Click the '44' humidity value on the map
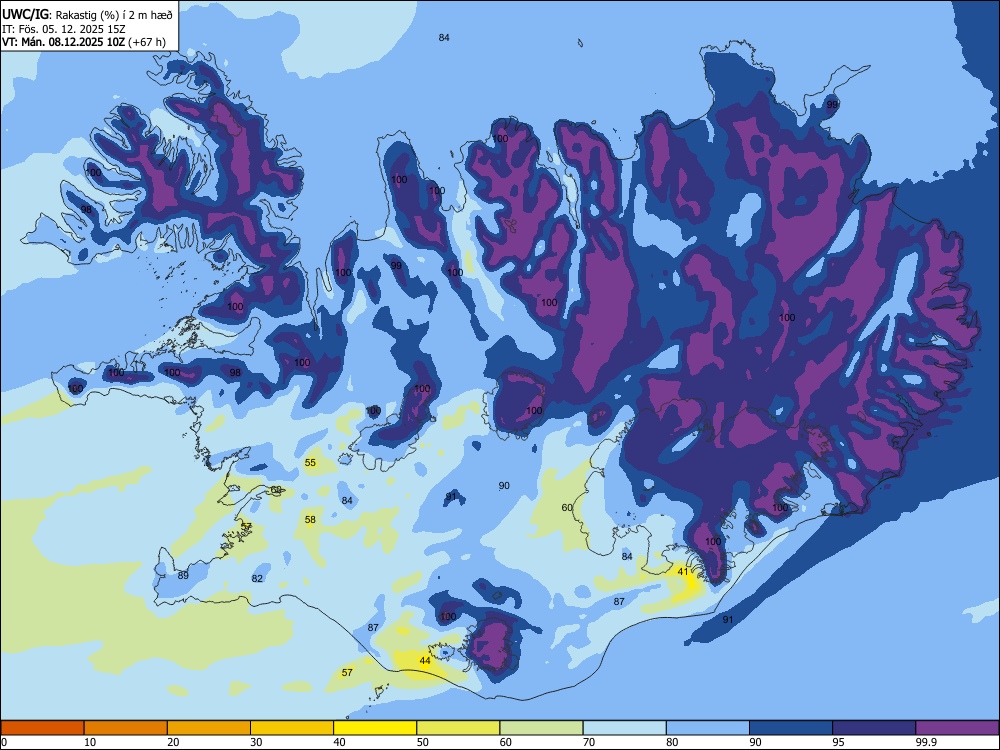This screenshot has height=750, width=1000. (x=425, y=661)
